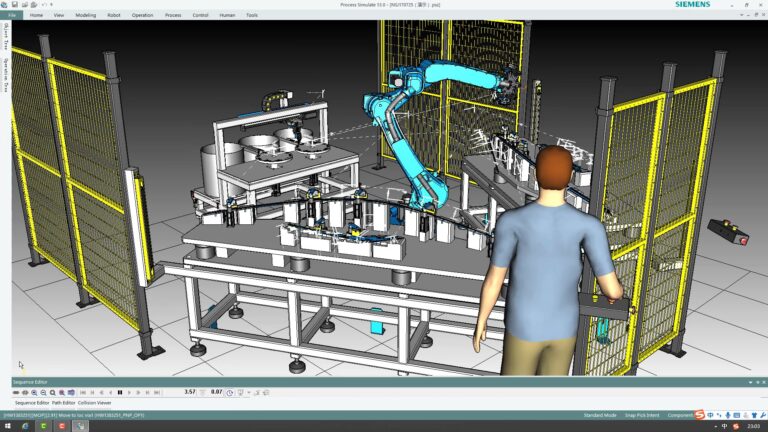Screen dimensions: 768x432
Task: Open the File menu
Action: [12, 15]
